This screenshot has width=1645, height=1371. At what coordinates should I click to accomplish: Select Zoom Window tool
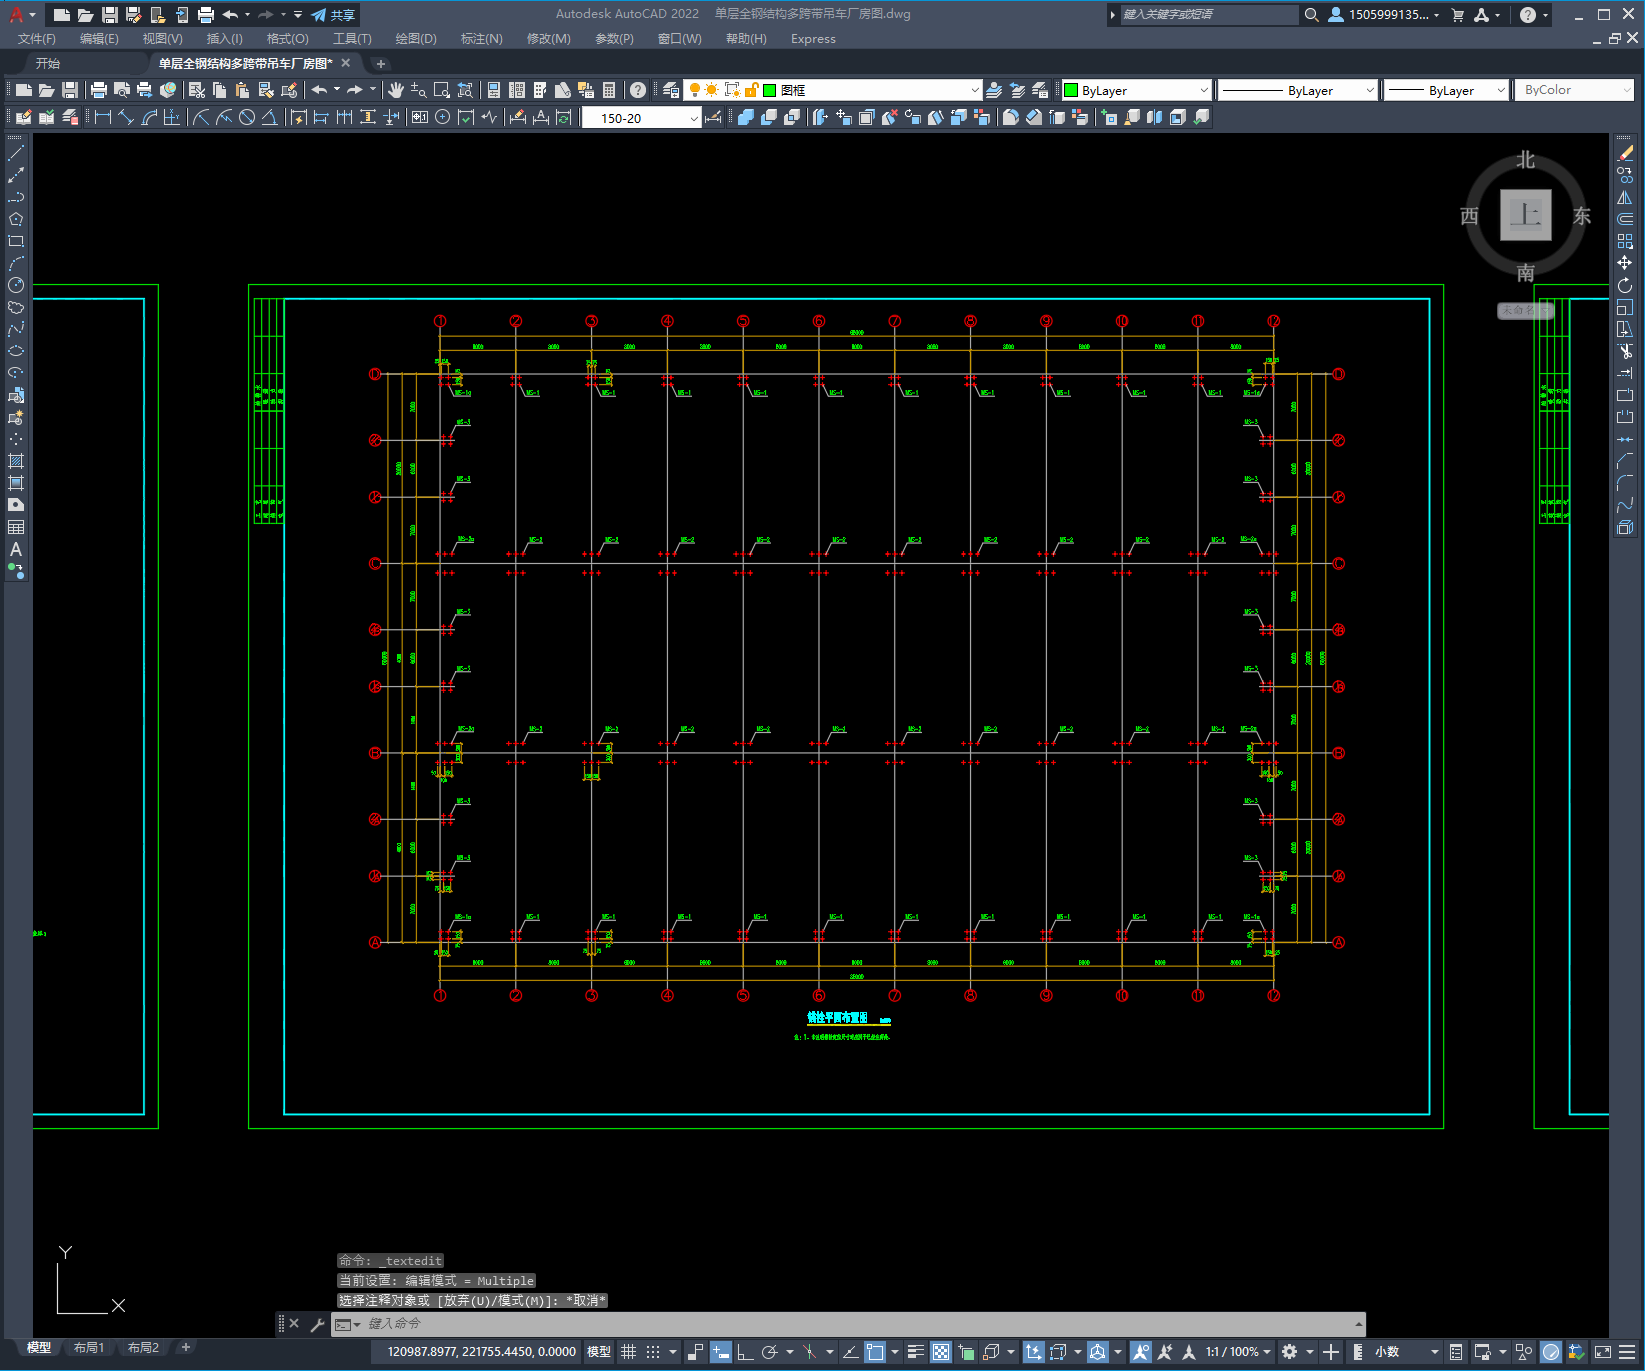[x=442, y=90]
